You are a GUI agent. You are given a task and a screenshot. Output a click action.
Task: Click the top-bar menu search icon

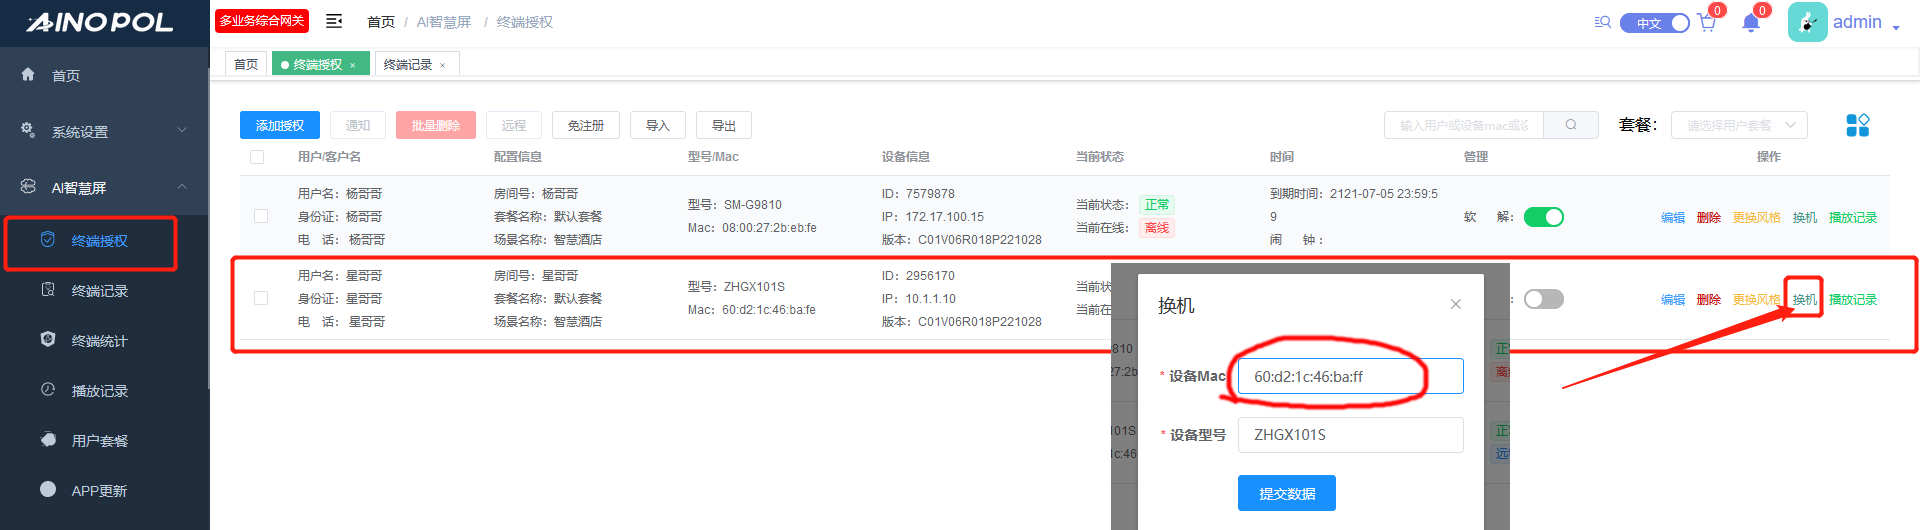click(x=1602, y=22)
